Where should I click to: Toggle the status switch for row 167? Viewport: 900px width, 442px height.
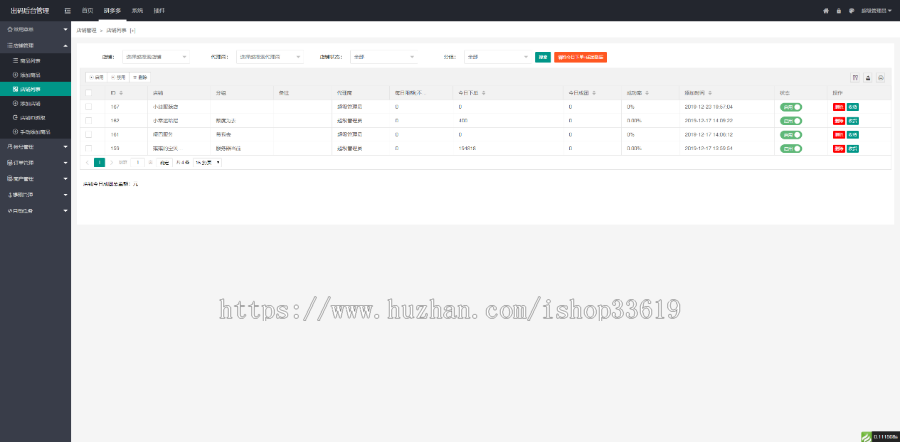791,107
